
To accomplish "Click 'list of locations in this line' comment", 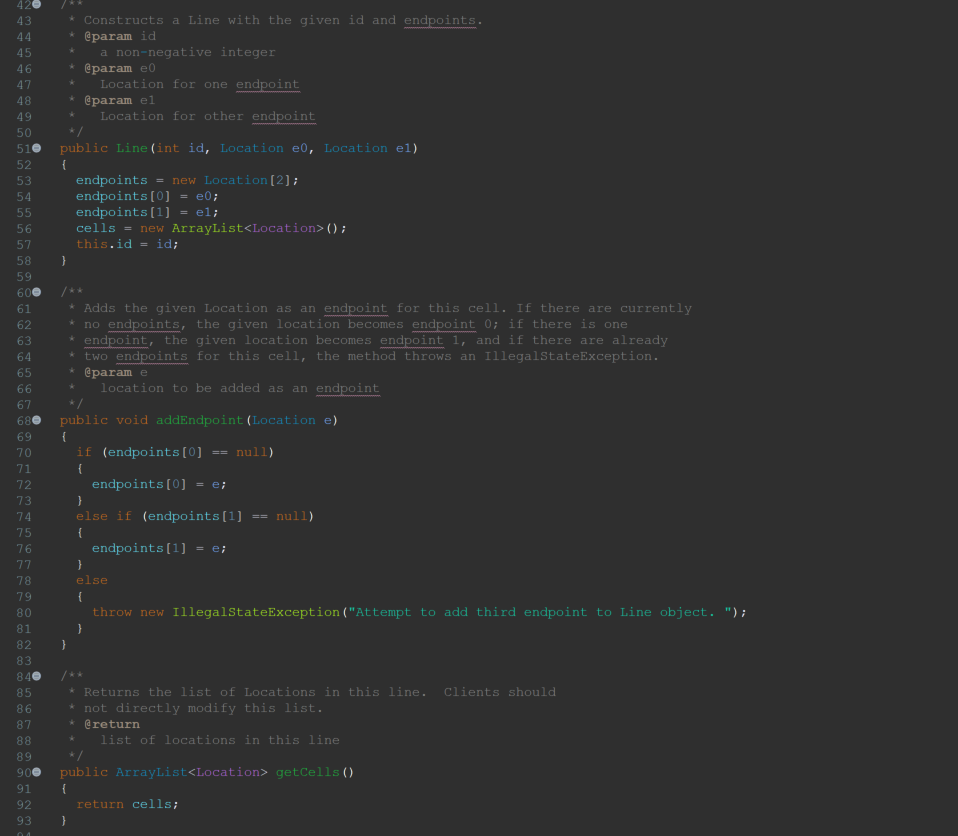I will click(x=220, y=740).
